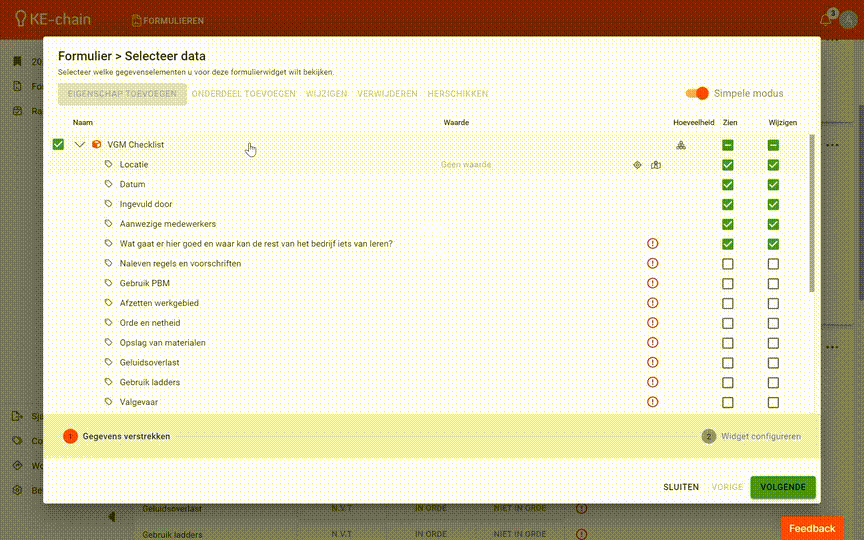Screen dimensions: 864x540
Task: Click the orange cube icon of VGM Checklist
Action: coord(97,145)
